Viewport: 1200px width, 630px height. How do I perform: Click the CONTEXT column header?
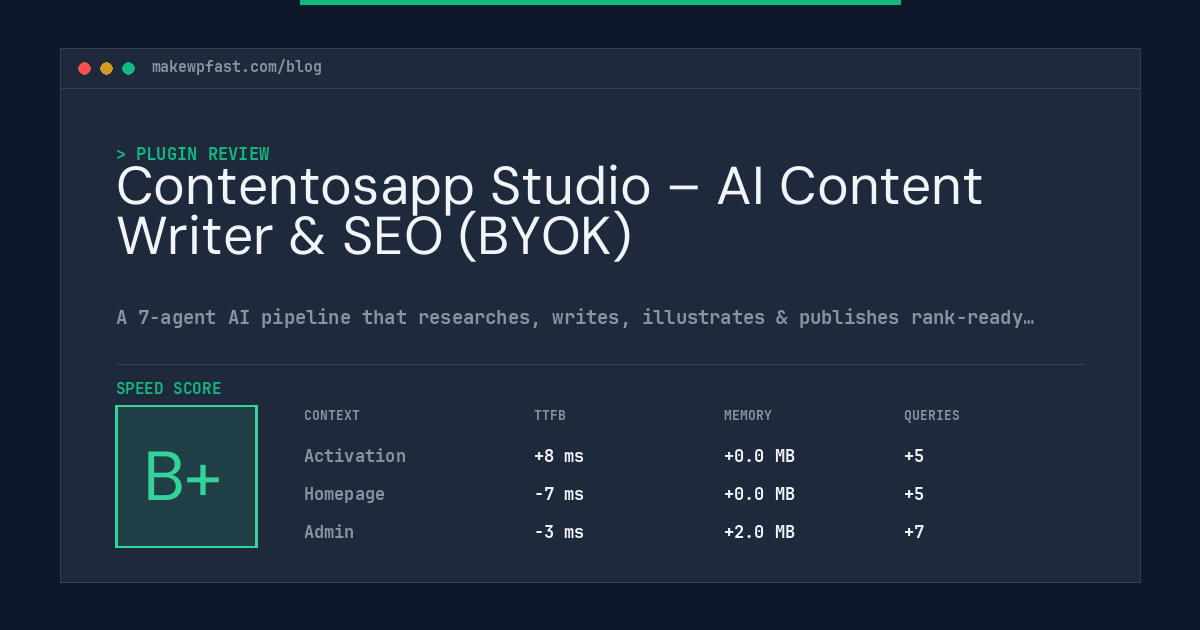point(332,416)
